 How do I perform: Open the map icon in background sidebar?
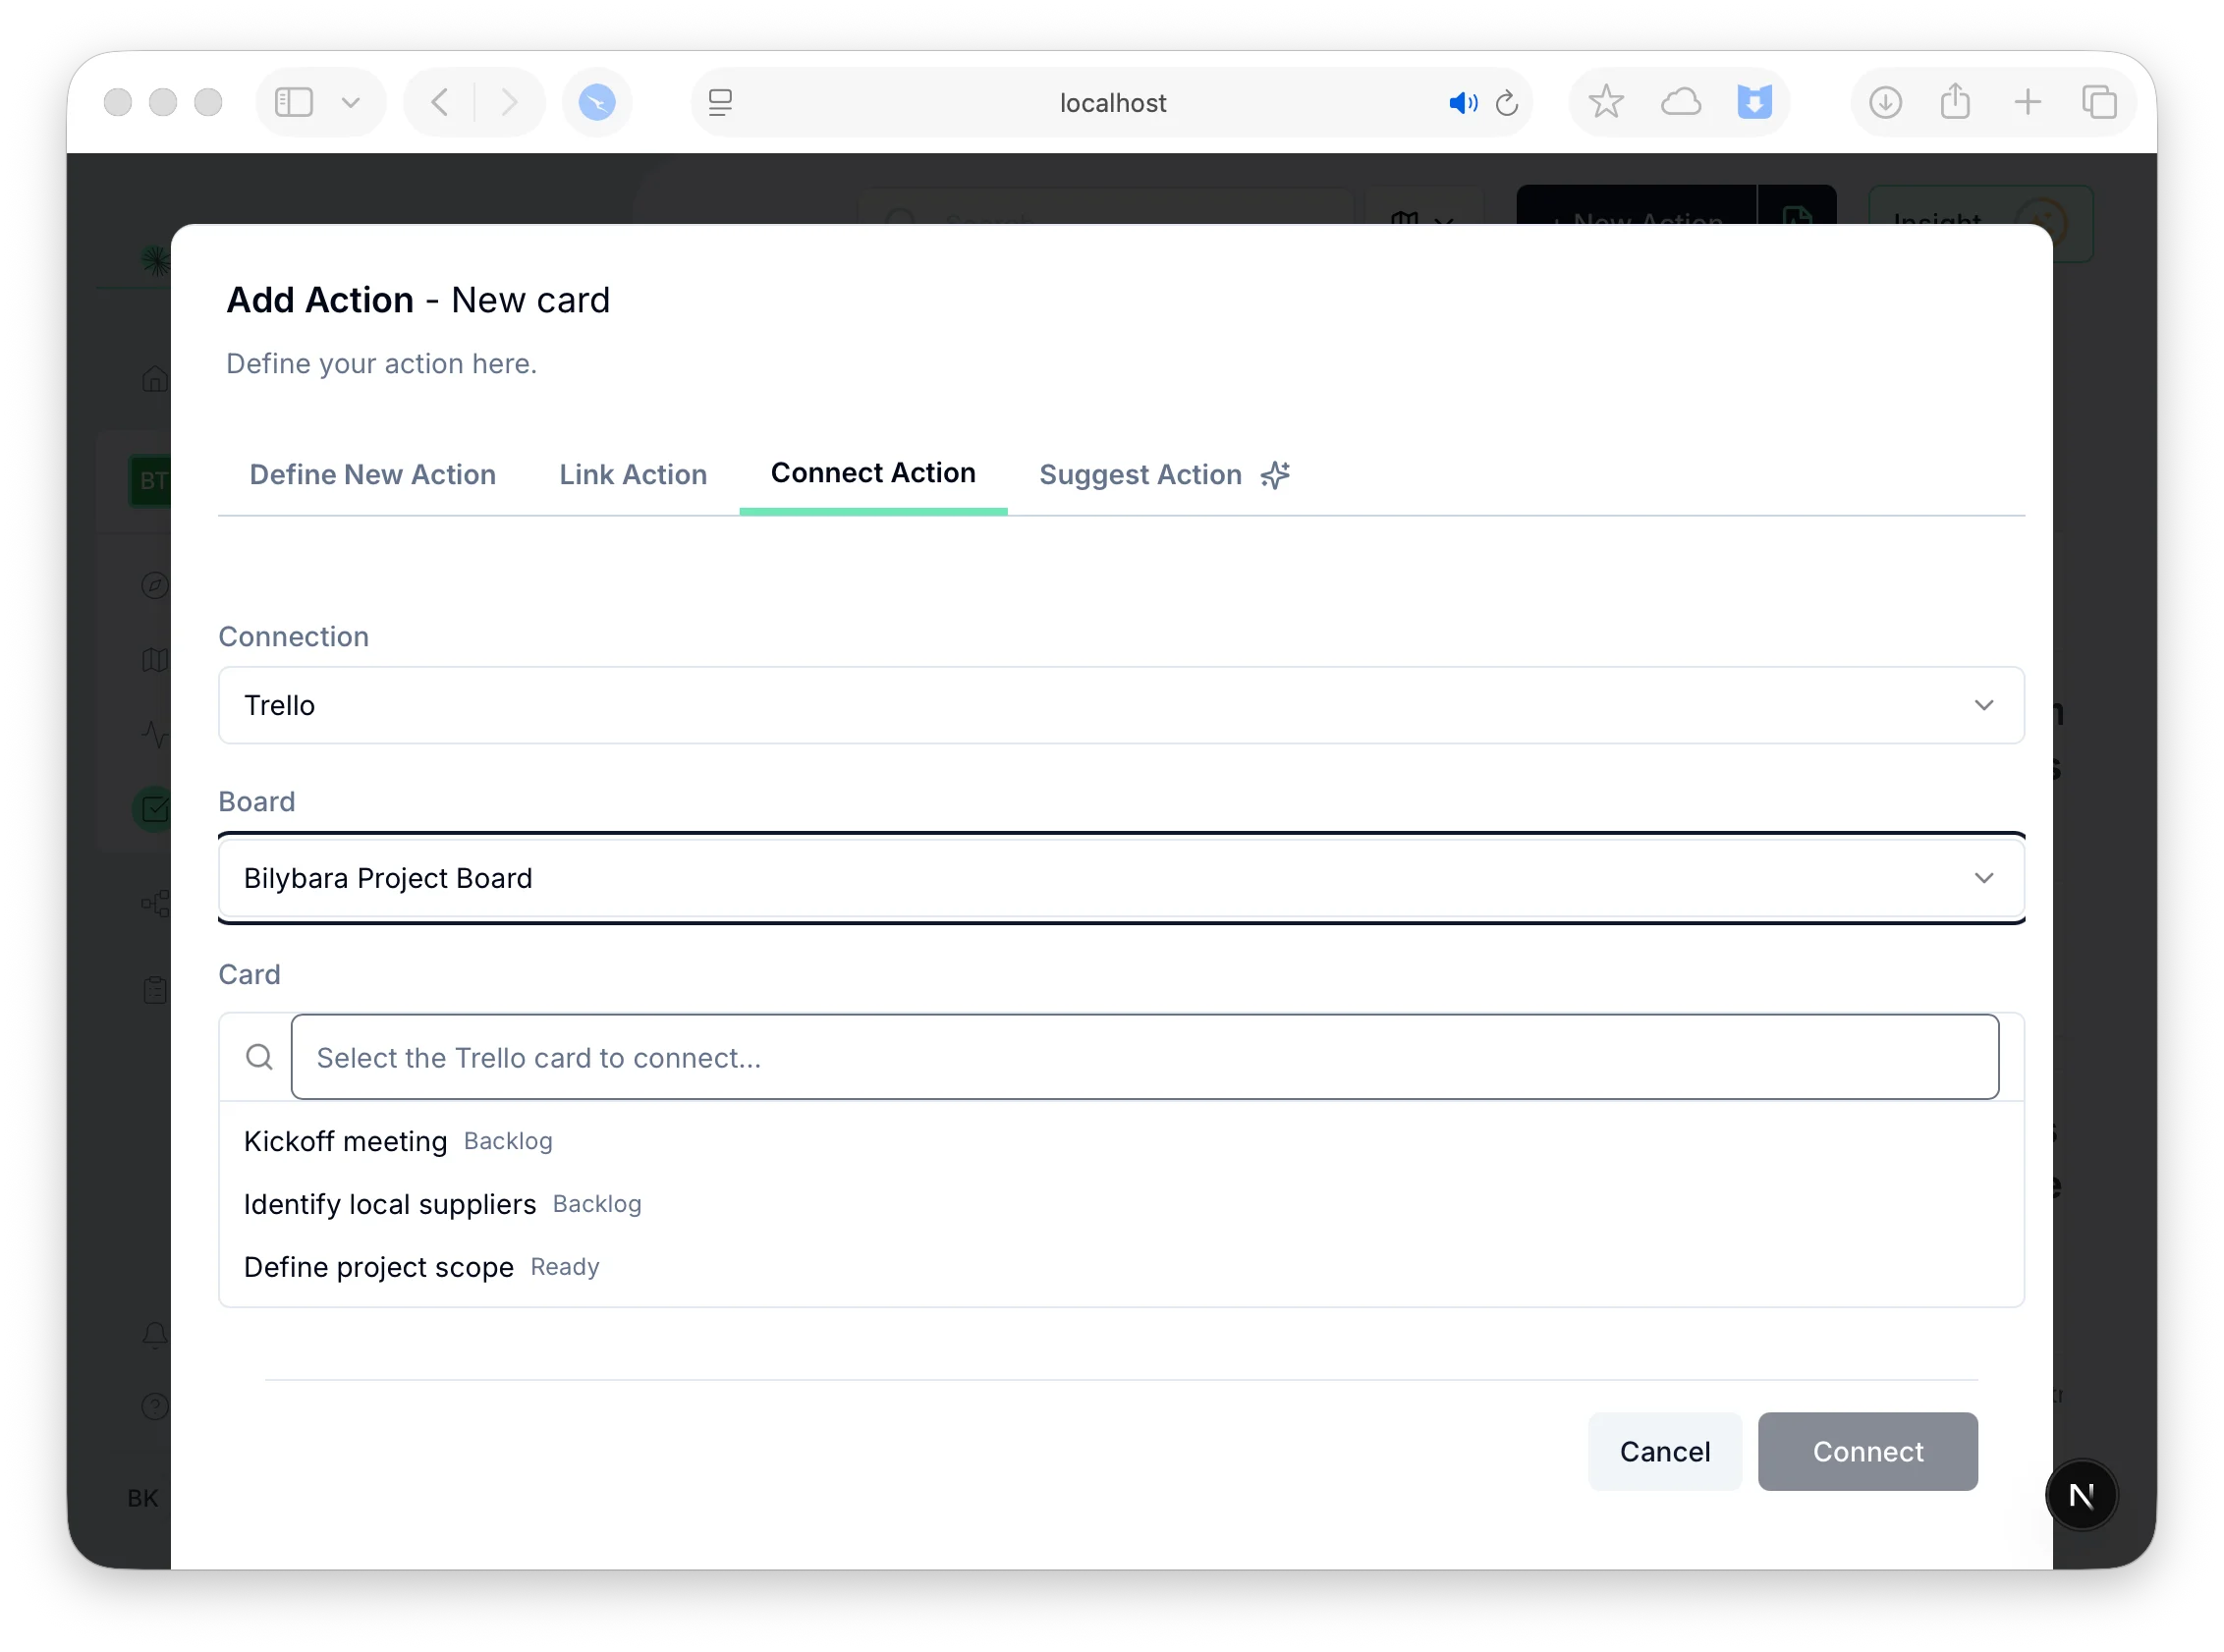(x=154, y=660)
